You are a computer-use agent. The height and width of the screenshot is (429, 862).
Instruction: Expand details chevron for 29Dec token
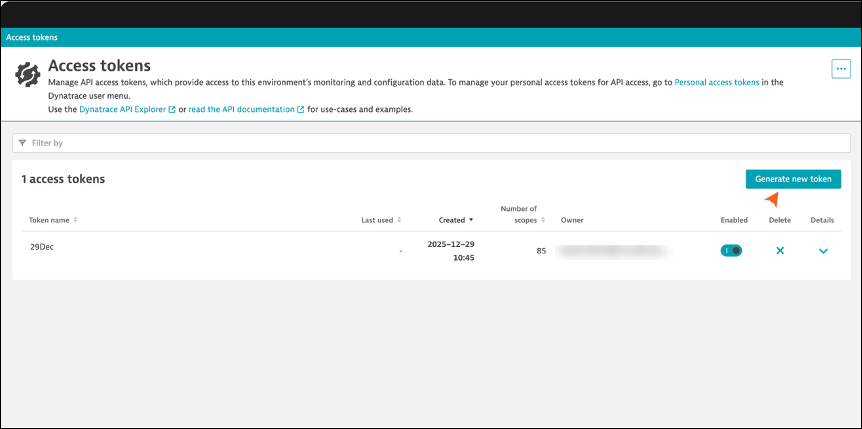point(823,251)
